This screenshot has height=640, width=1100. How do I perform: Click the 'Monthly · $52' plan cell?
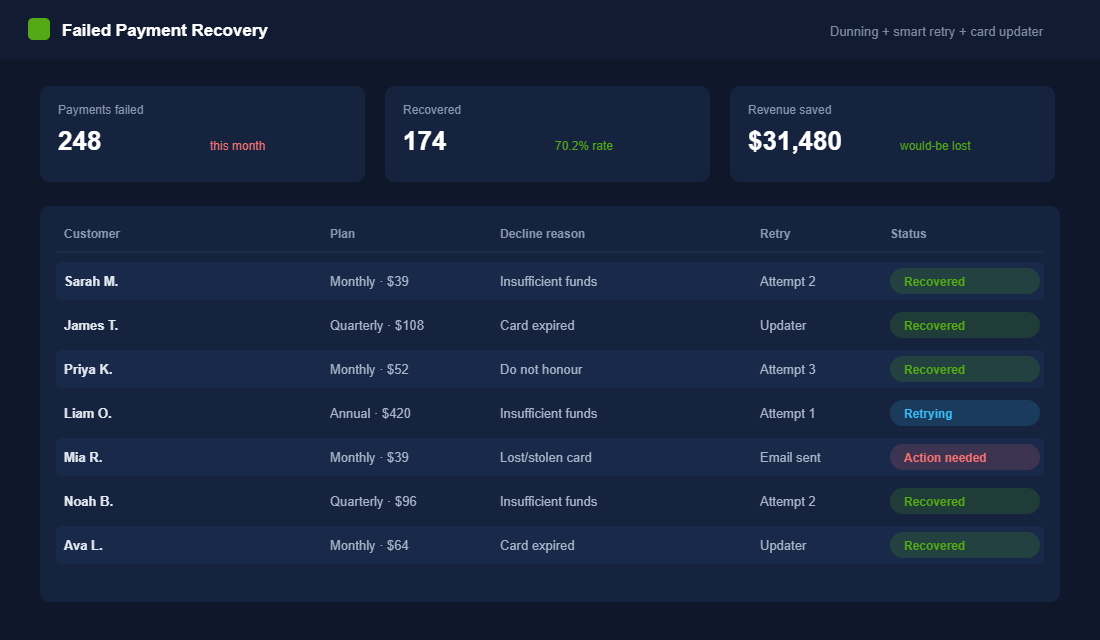coord(369,370)
